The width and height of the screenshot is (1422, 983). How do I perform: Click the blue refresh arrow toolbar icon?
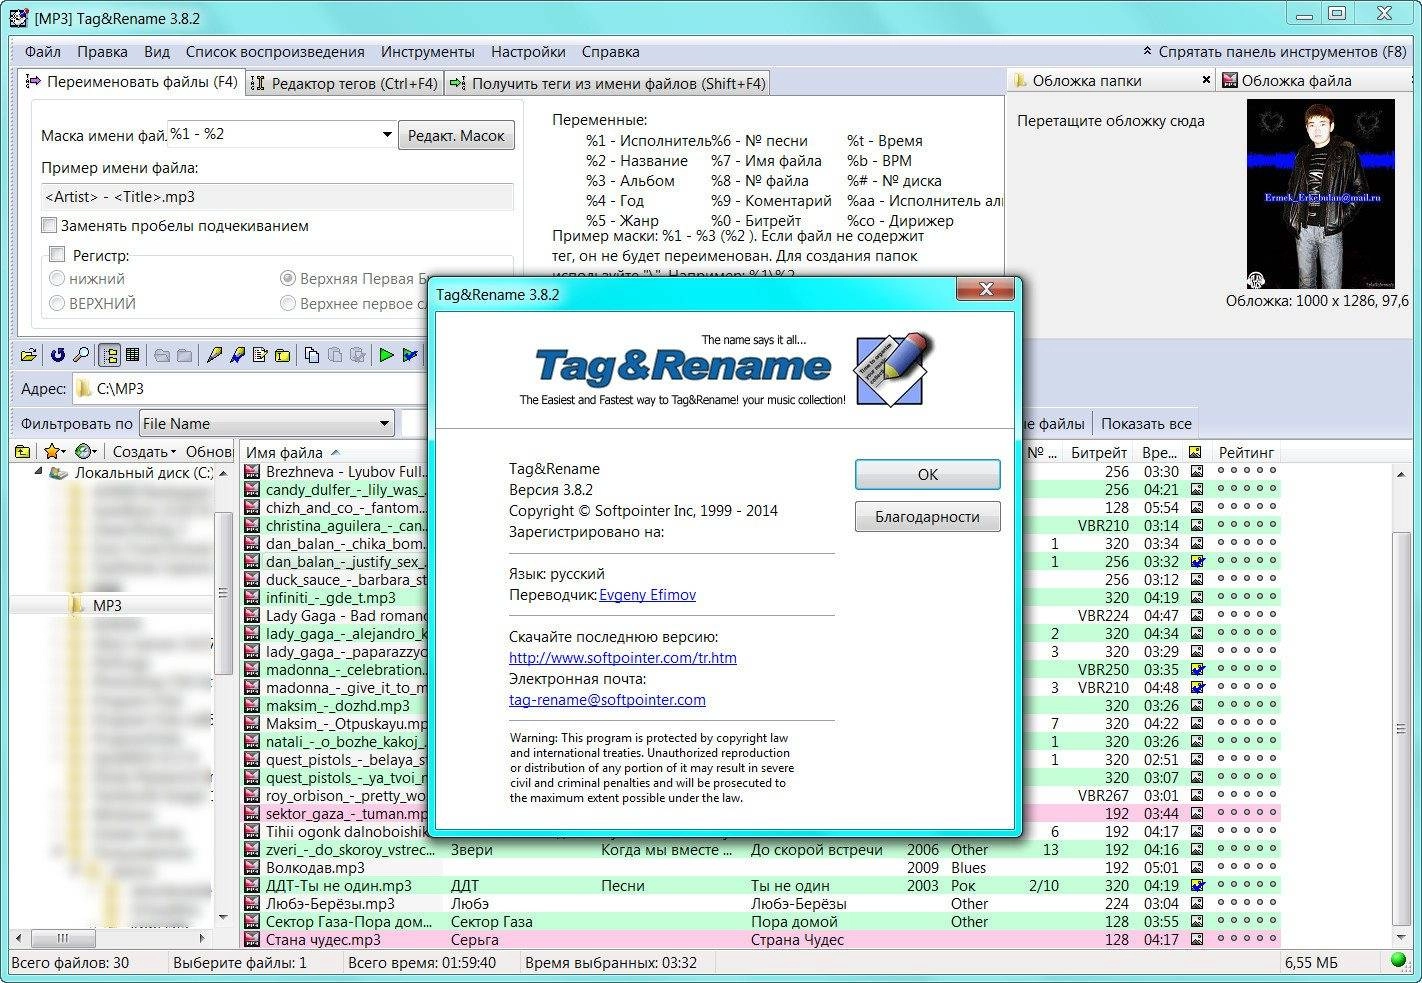(58, 355)
